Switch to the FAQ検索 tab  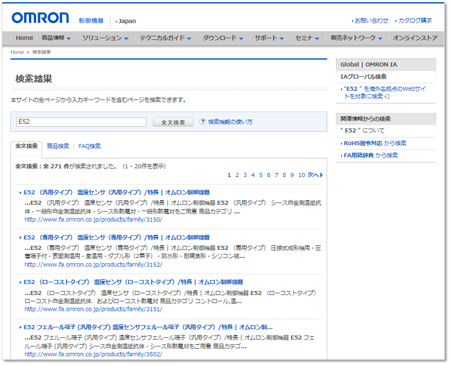(89, 146)
